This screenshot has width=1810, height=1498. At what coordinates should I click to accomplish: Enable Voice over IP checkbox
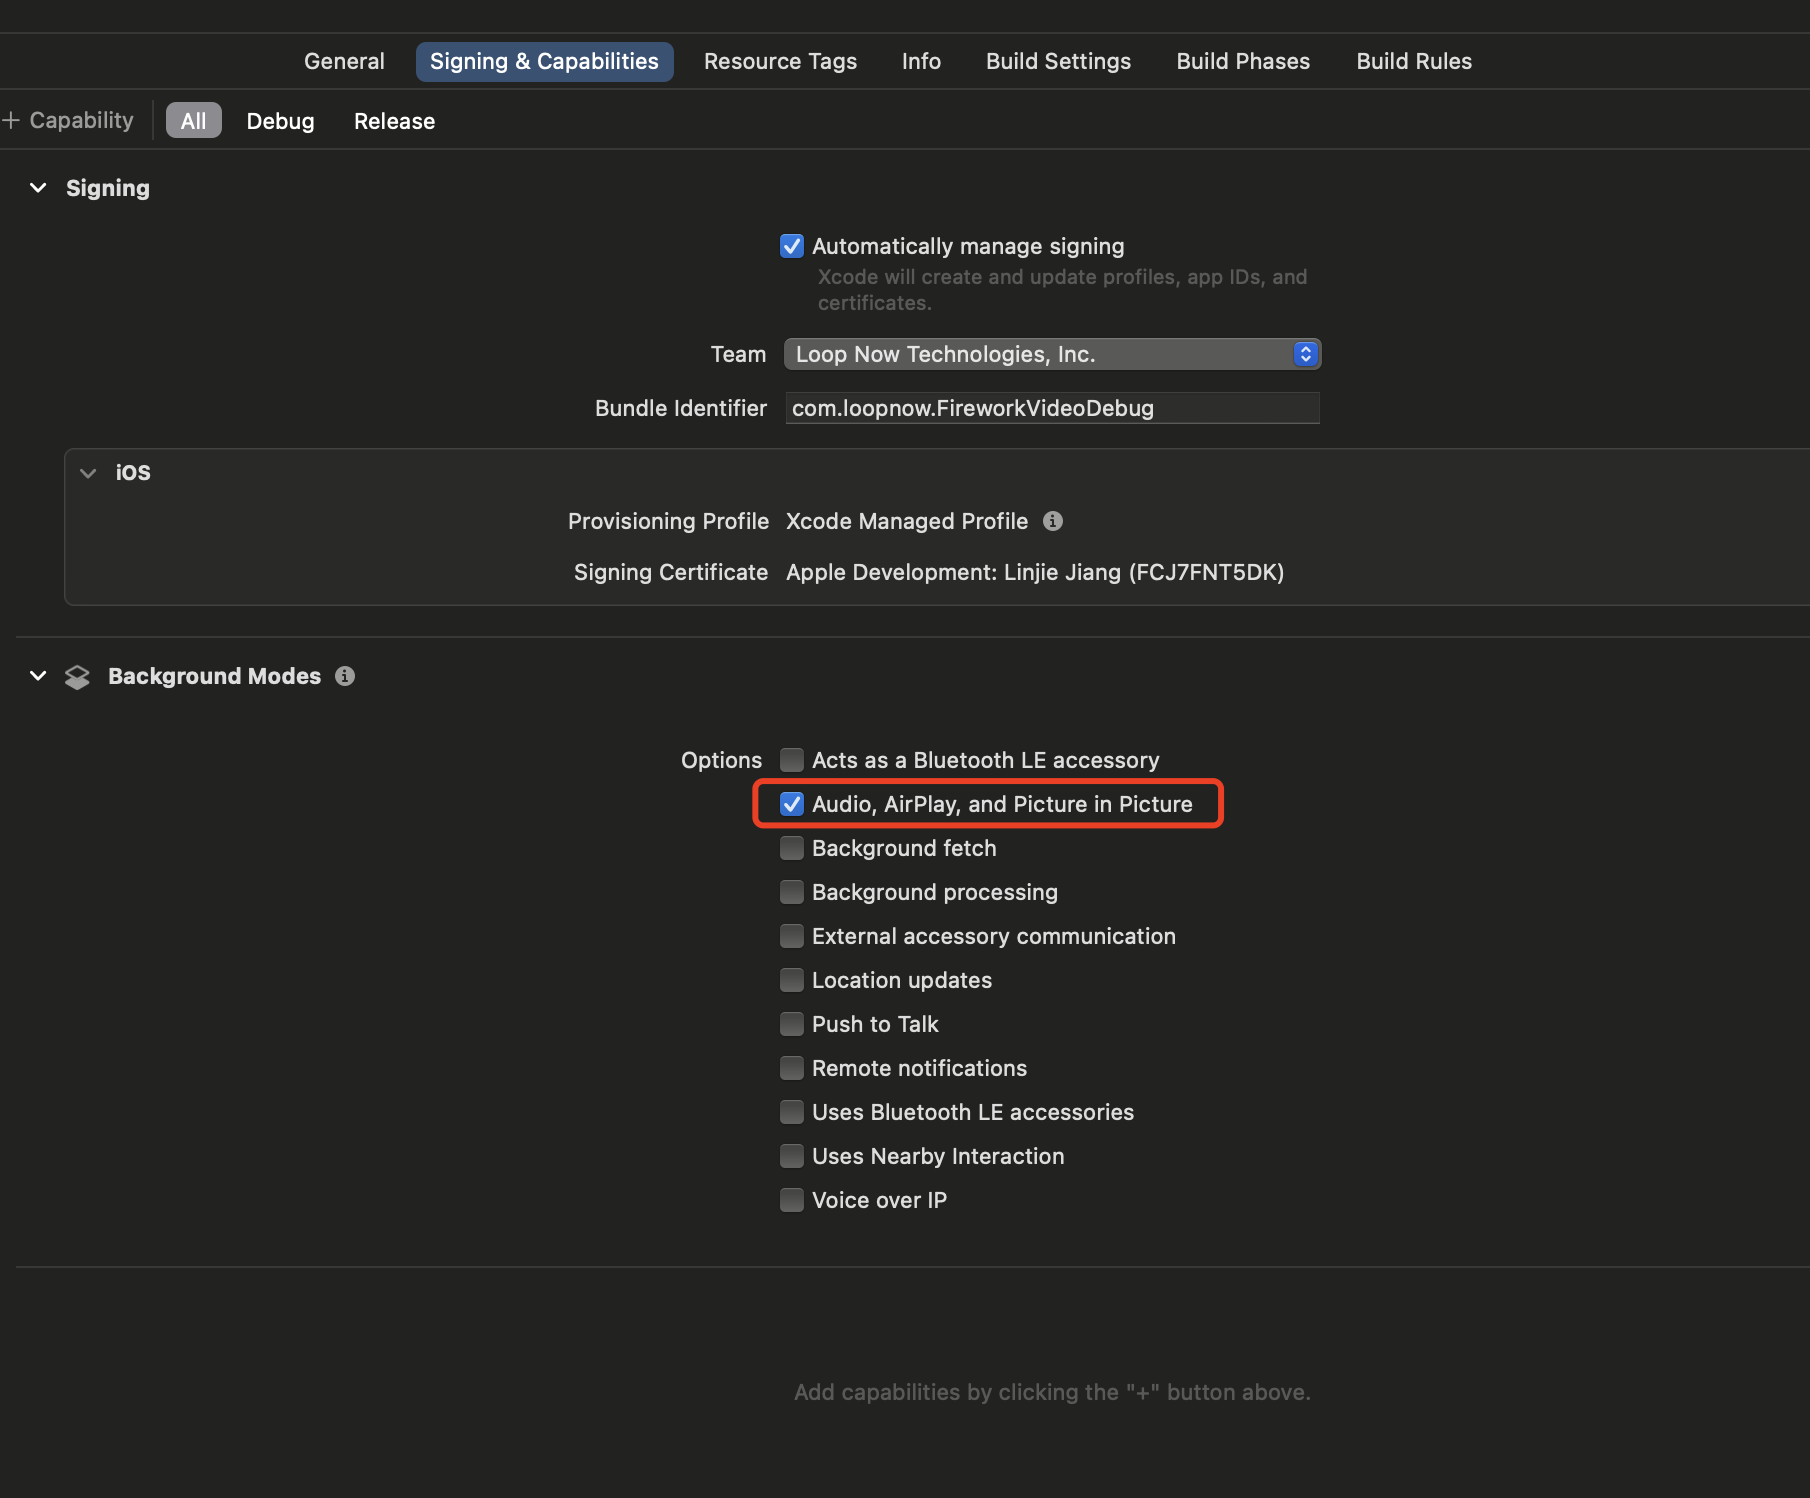792,1200
